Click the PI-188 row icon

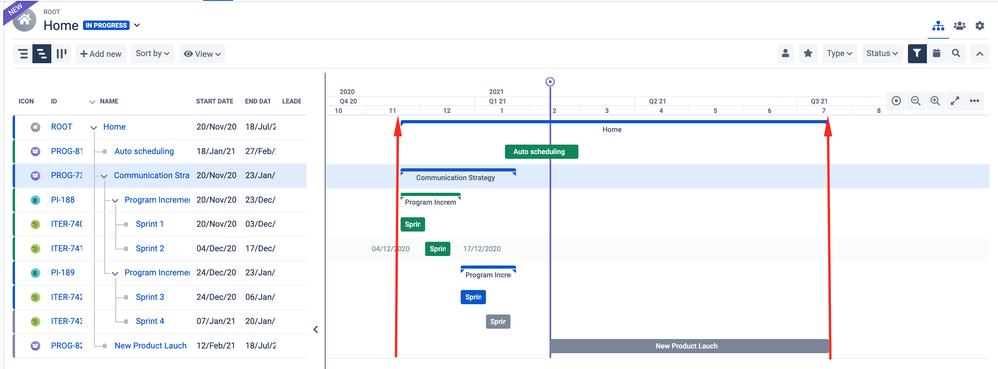(x=36, y=200)
